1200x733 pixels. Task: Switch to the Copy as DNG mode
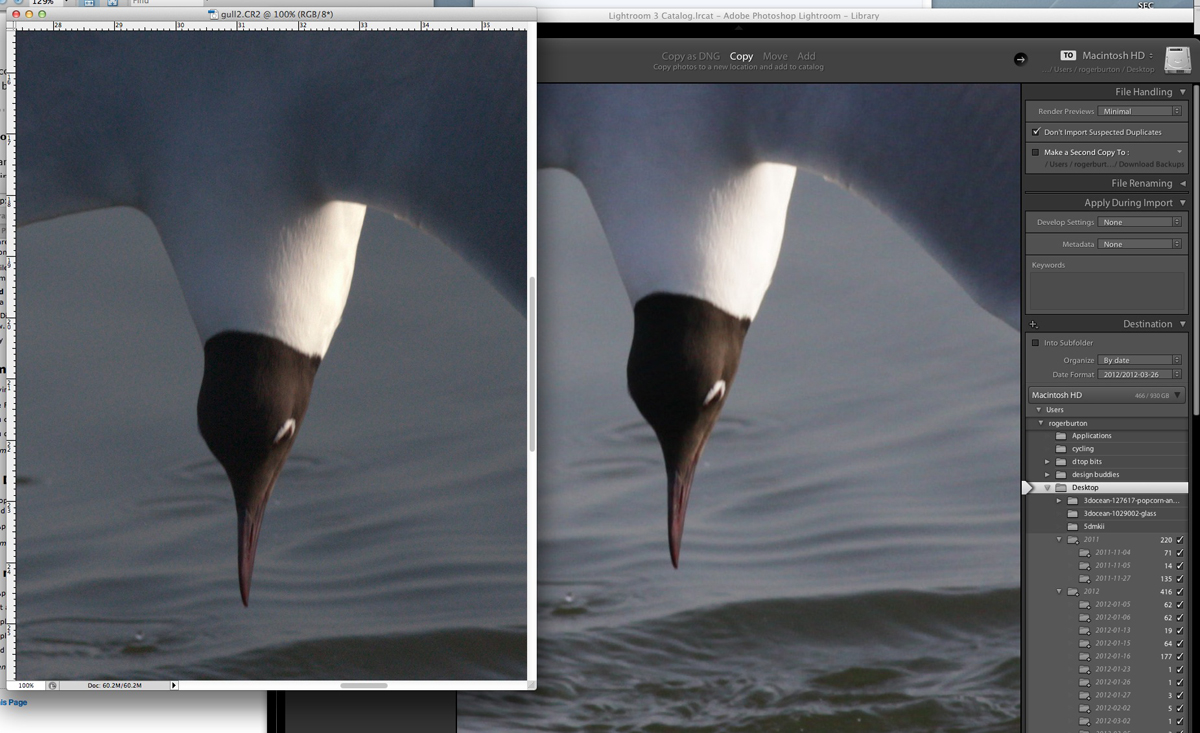click(689, 56)
